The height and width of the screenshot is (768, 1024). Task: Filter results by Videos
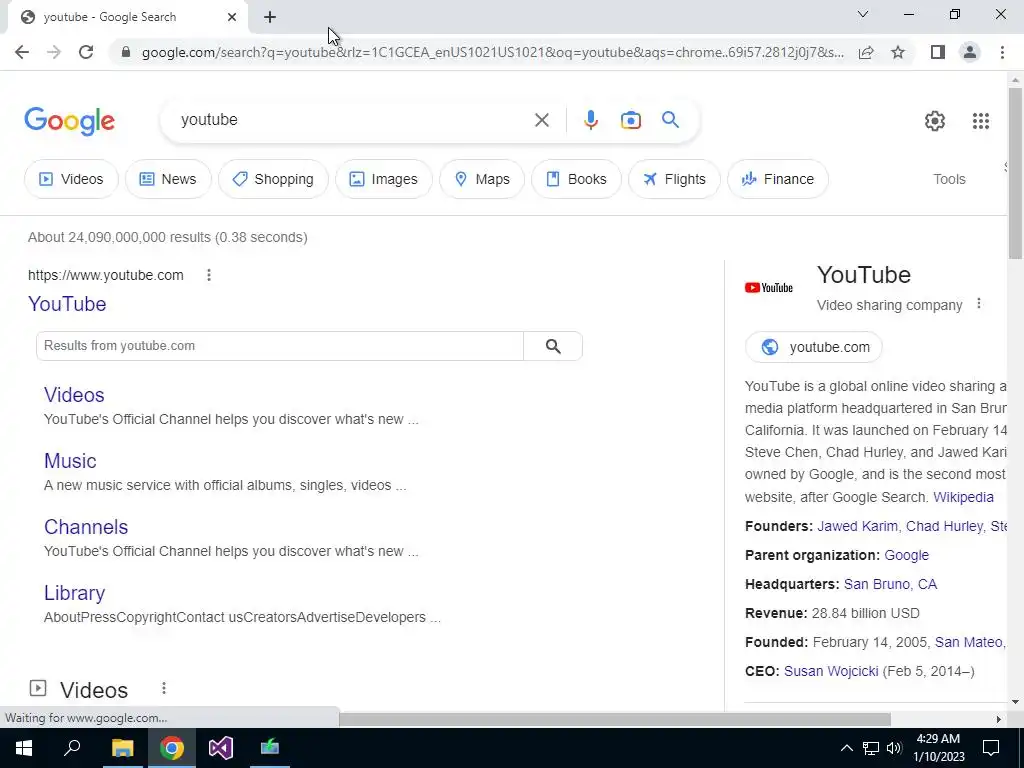(71, 179)
